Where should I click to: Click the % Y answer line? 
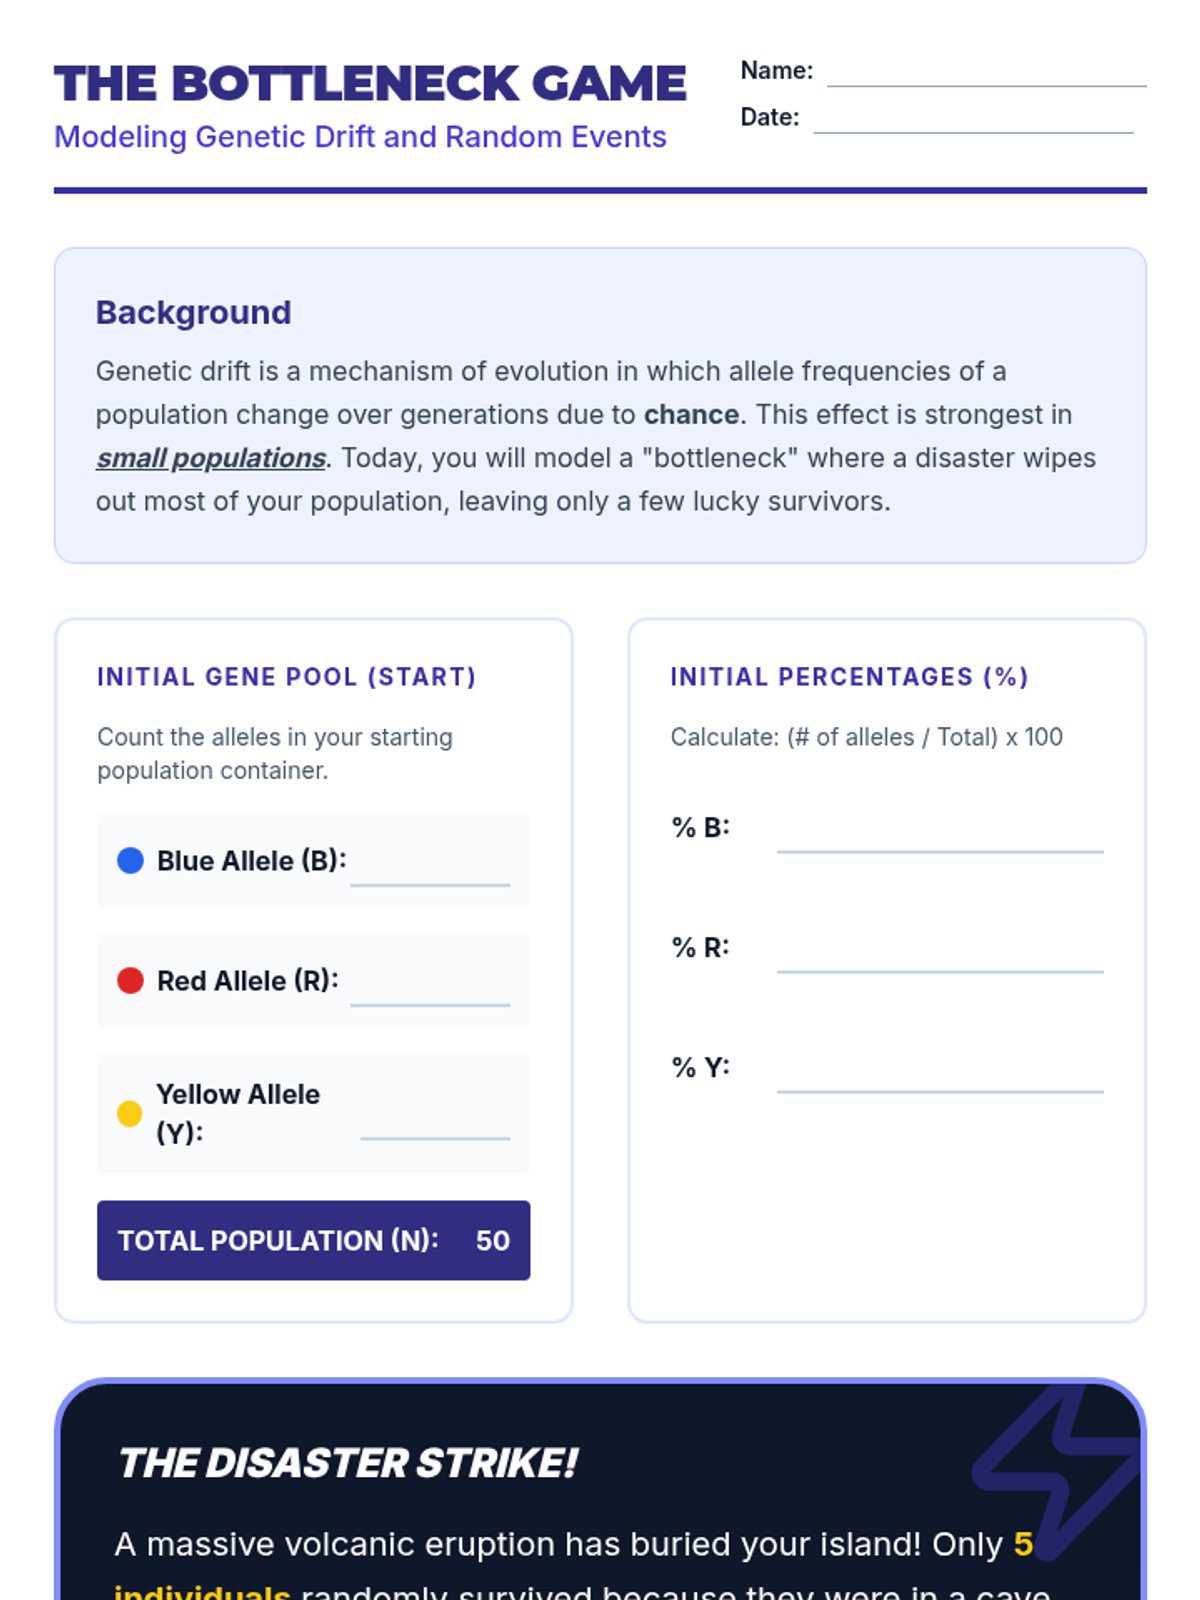[940, 1080]
